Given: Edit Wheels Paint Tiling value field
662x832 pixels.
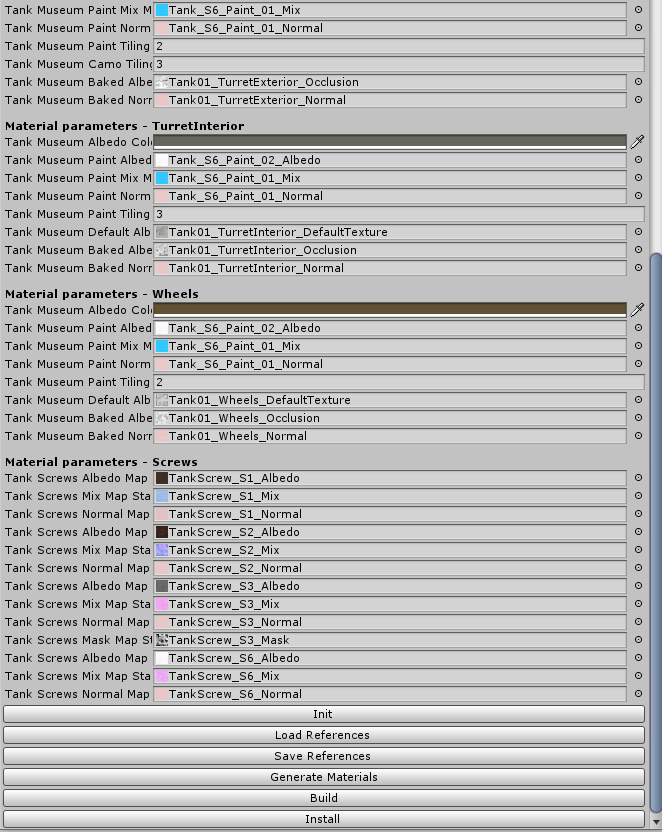Looking at the screenshot, I should 399,382.
